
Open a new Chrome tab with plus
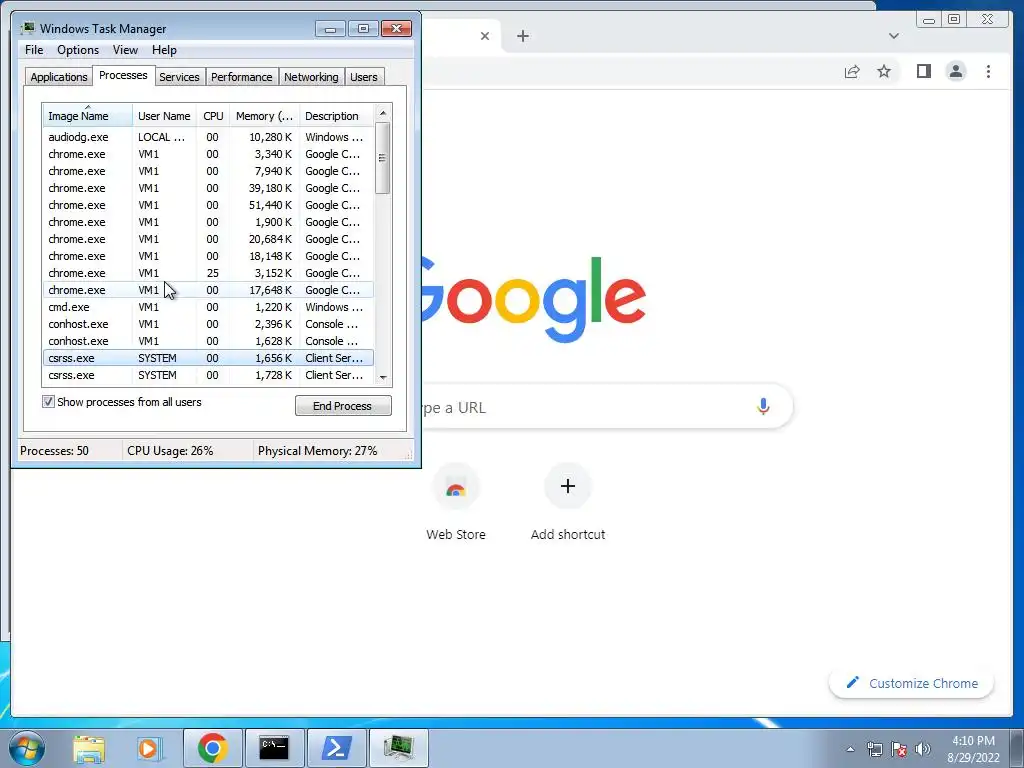coord(522,36)
